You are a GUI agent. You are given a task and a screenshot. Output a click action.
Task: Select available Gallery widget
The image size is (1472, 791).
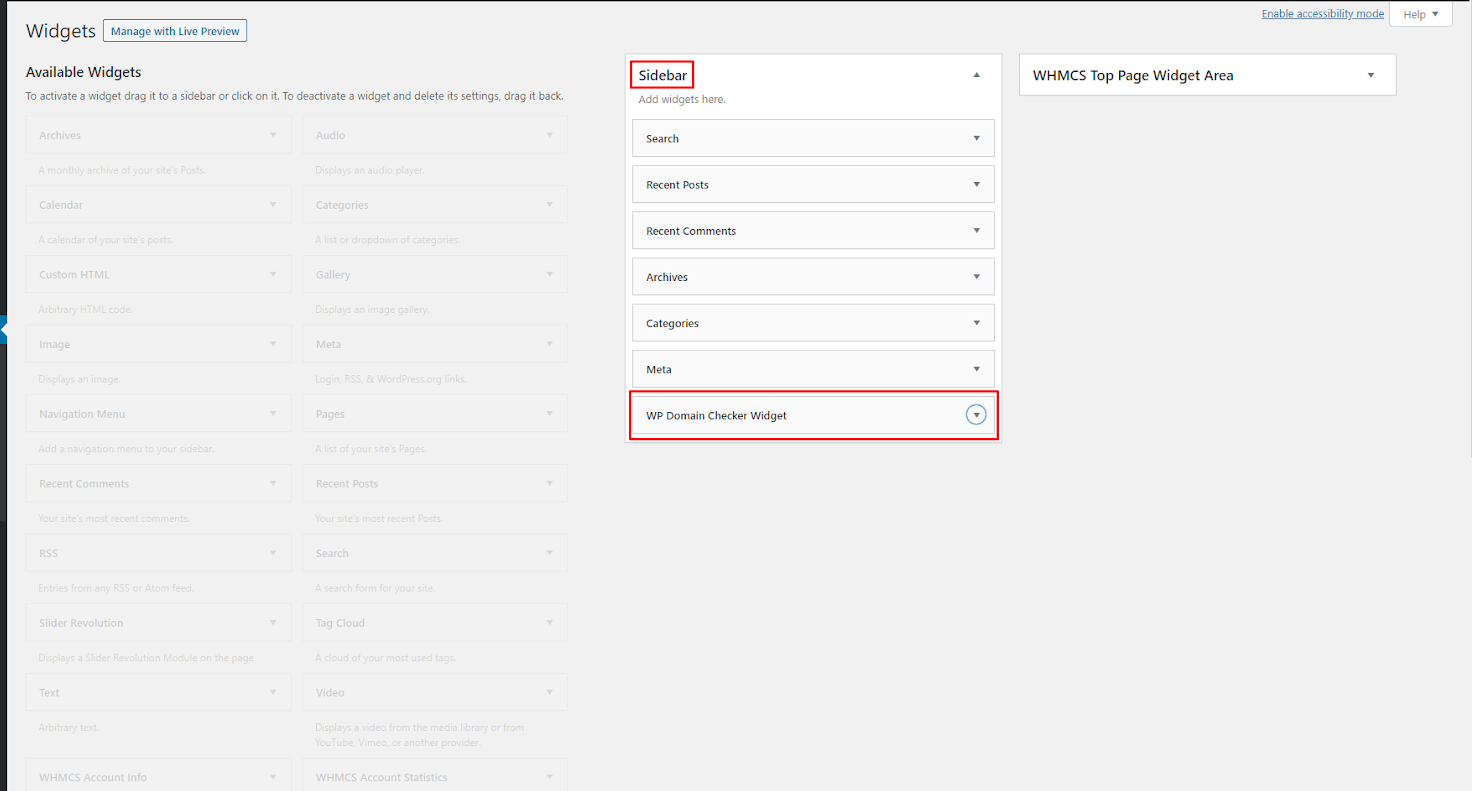pyautogui.click(x=435, y=274)
